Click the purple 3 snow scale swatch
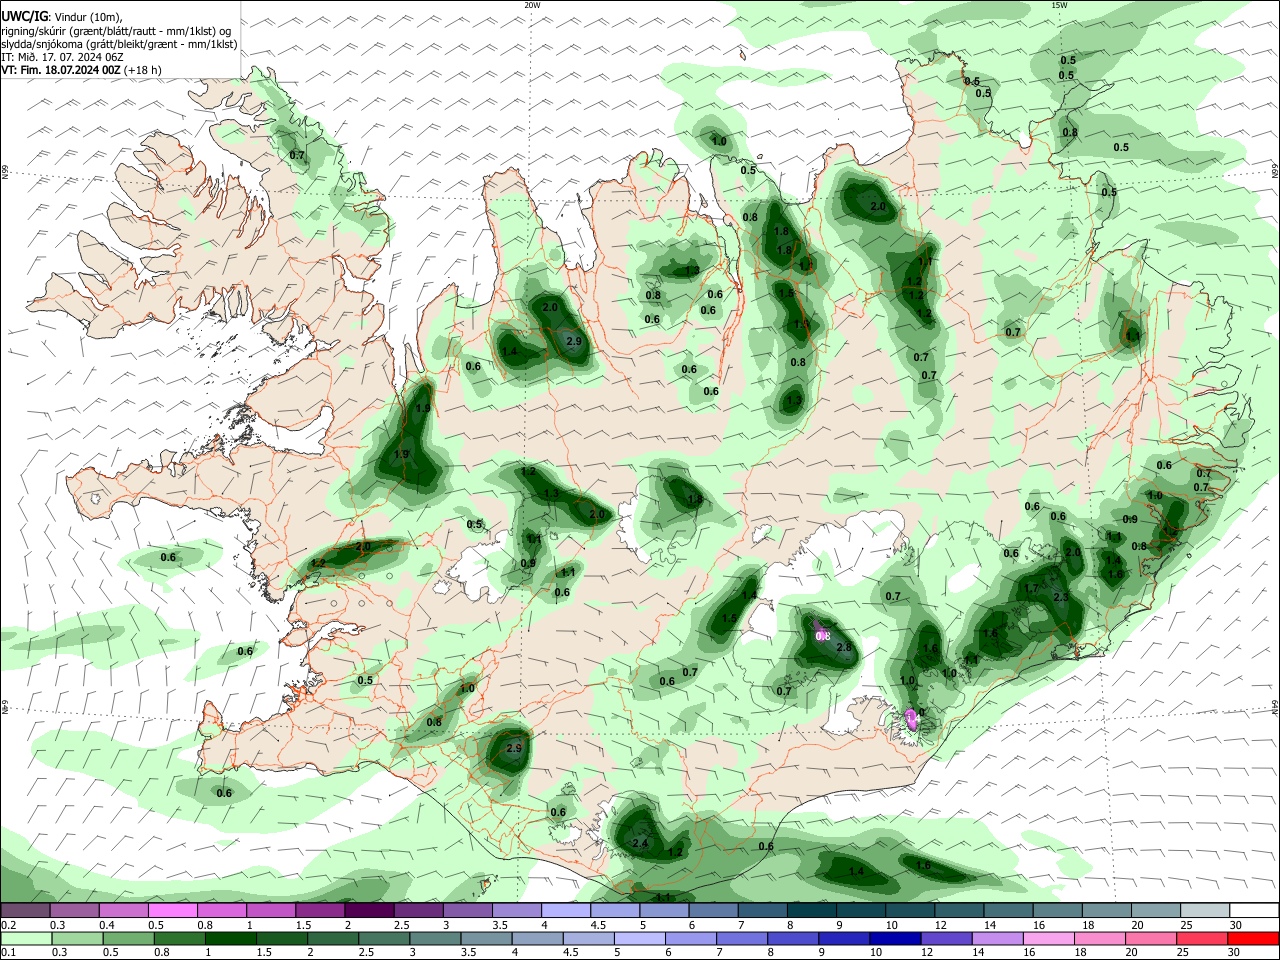 (x=468, y=911)
